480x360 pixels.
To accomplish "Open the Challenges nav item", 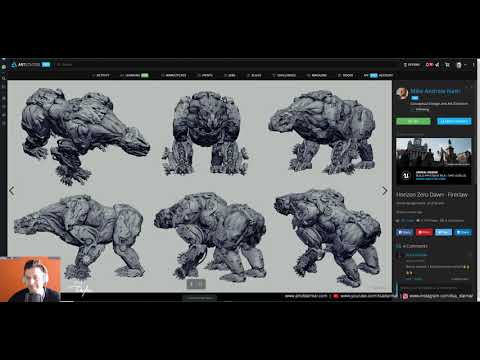I will tap(284, 75).
